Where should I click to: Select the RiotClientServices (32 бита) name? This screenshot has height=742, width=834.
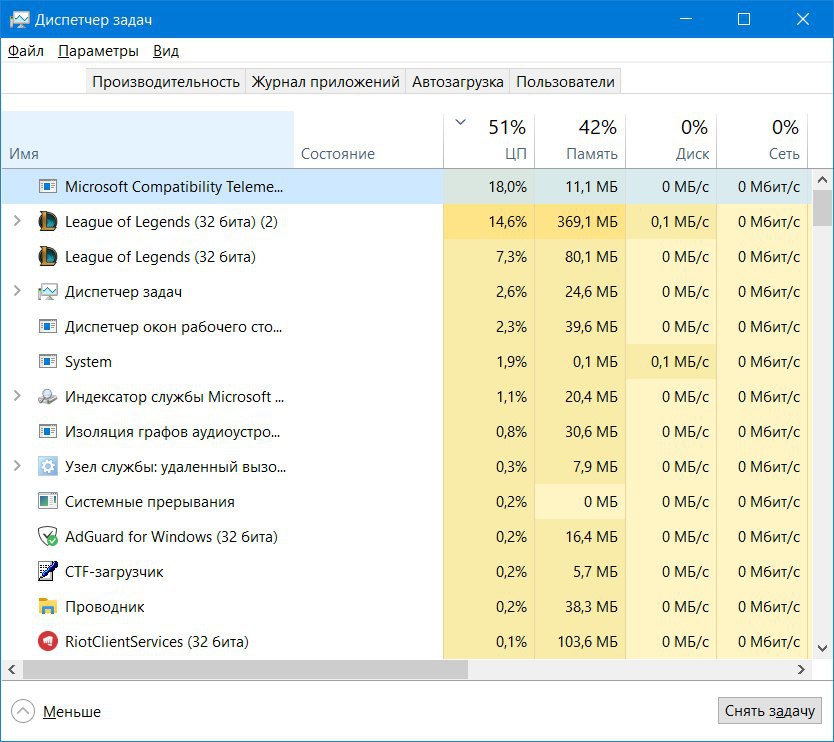point(157,641)
